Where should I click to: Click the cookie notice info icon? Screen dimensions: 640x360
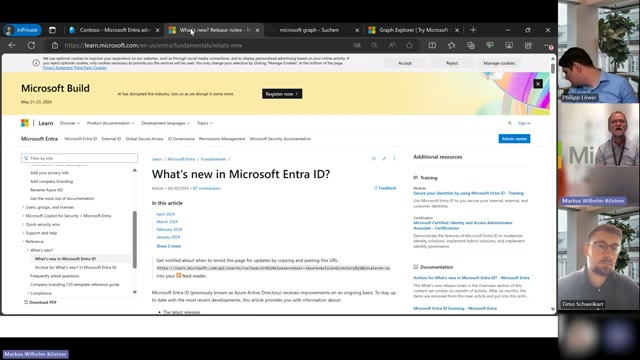(x=36, y=63)
